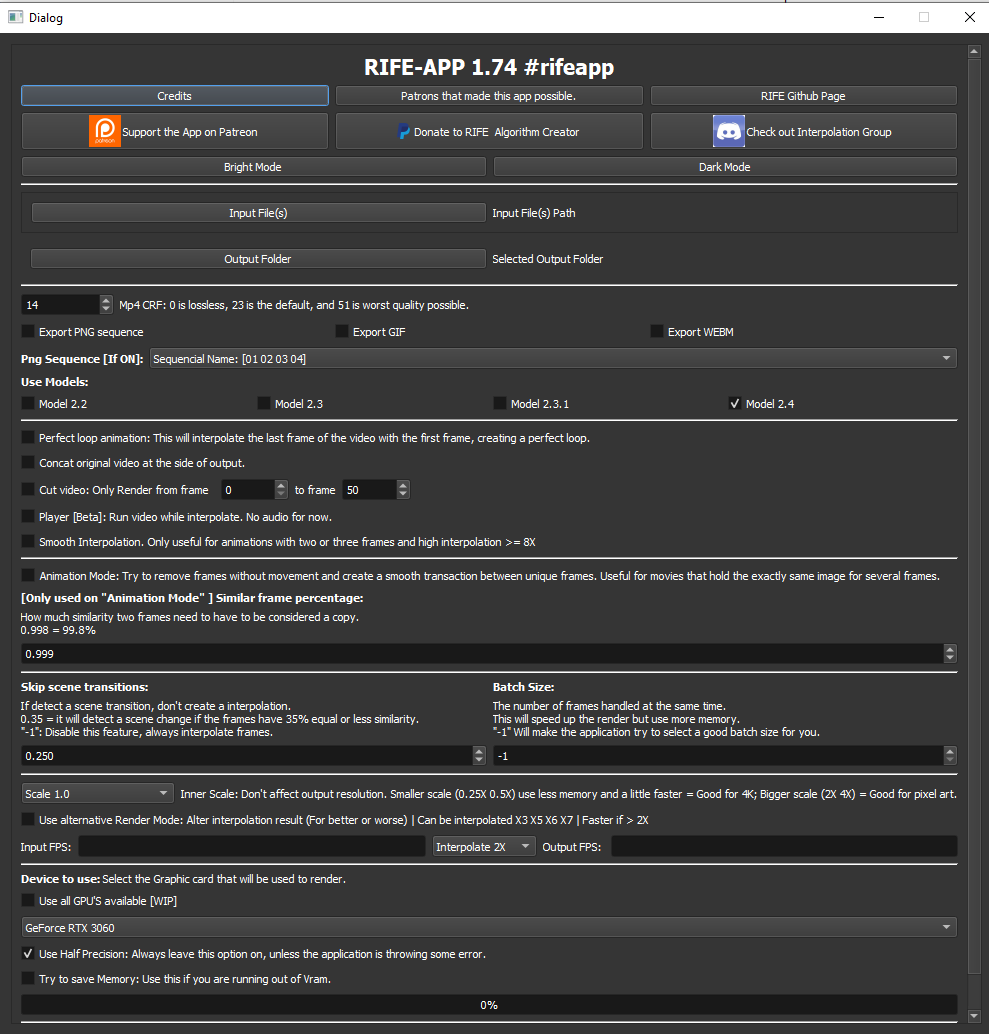Click Check out Interpolation Group button
989x1034 pixels.
click(803, 131)
